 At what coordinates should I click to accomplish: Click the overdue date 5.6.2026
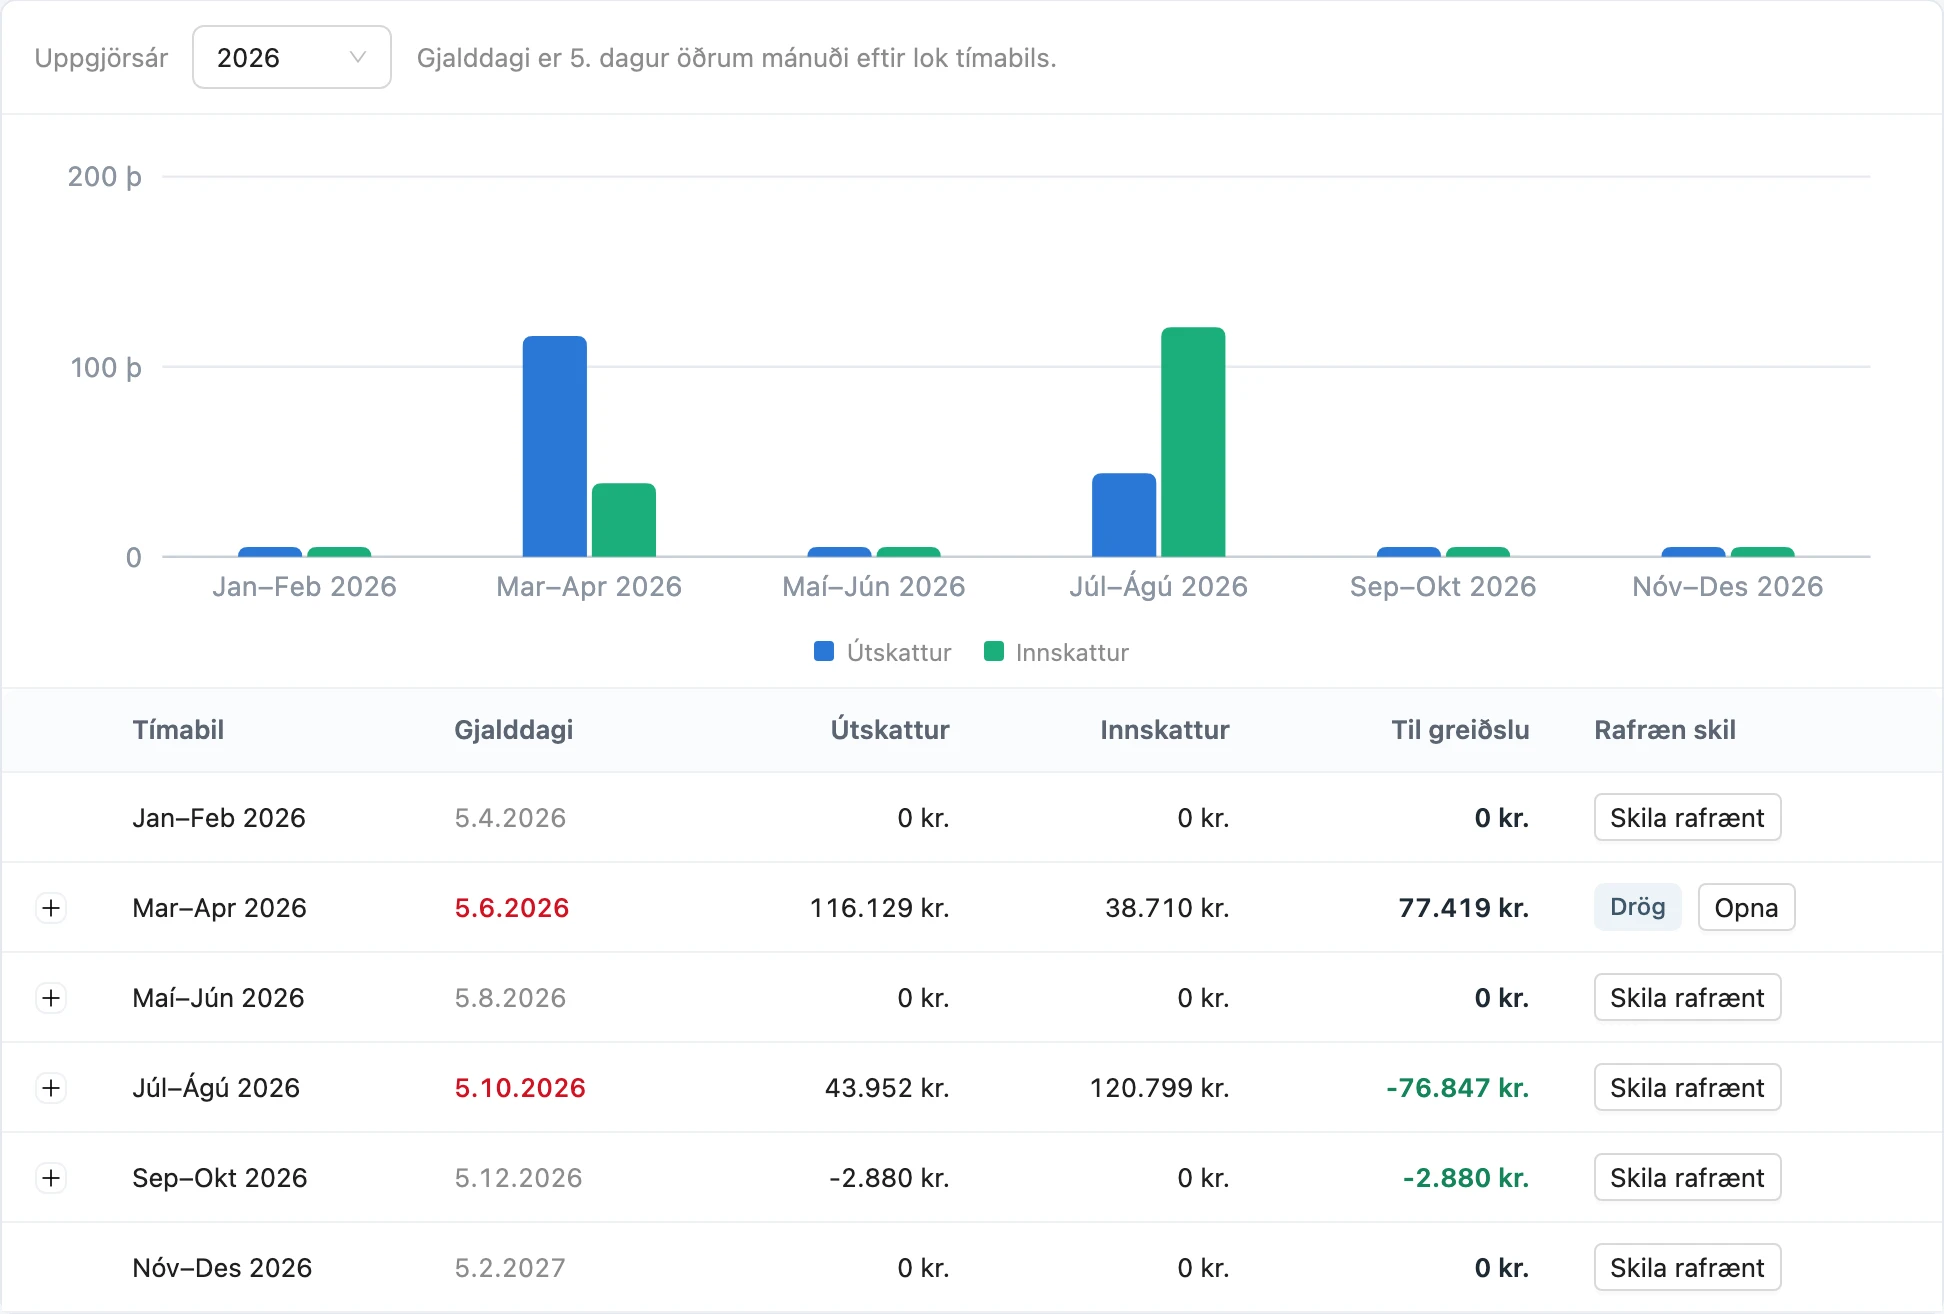[512, 908]
